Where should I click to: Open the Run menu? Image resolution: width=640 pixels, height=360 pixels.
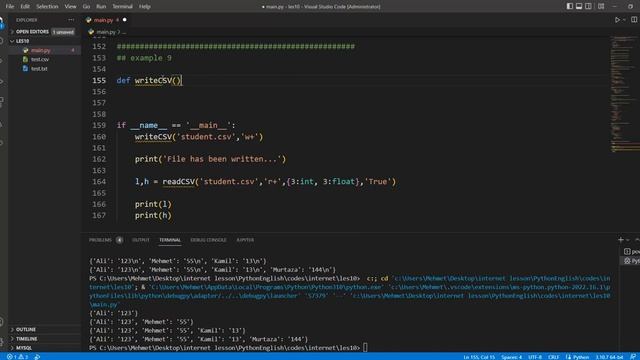(x=101, y=7)
